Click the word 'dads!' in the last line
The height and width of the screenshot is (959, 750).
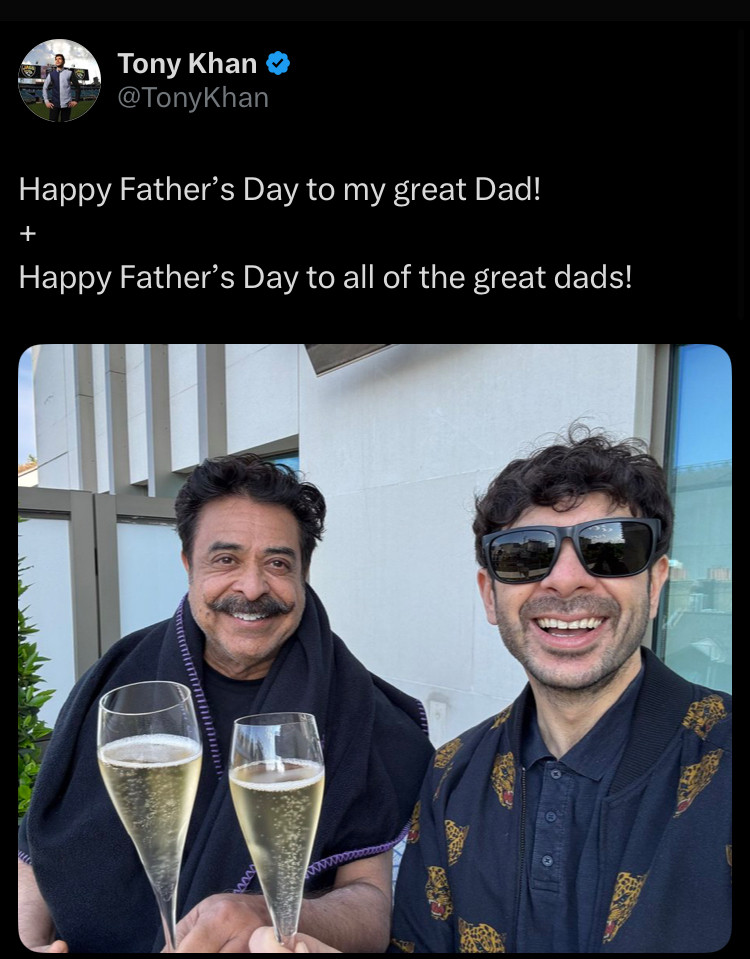point(593,277)
